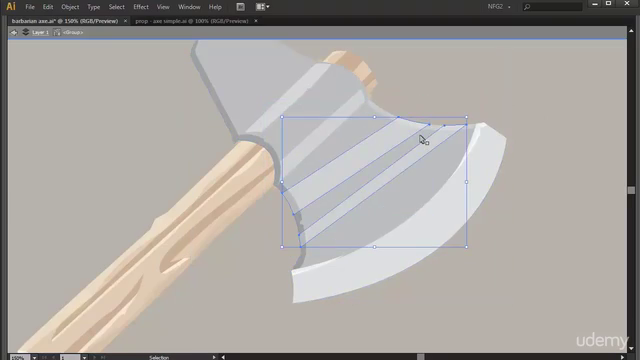Go to the last artboard
640x360 pixels.
pos(103,358)
